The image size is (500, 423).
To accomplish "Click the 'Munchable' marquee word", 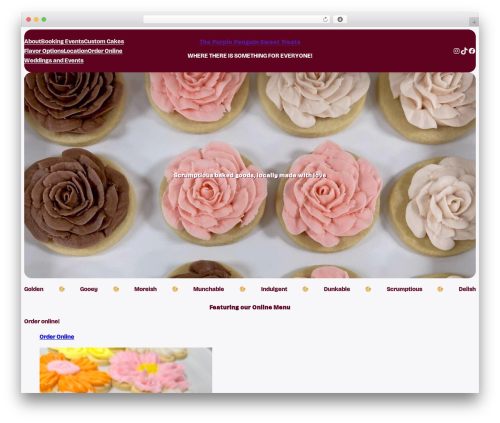I will pos(208,289).
